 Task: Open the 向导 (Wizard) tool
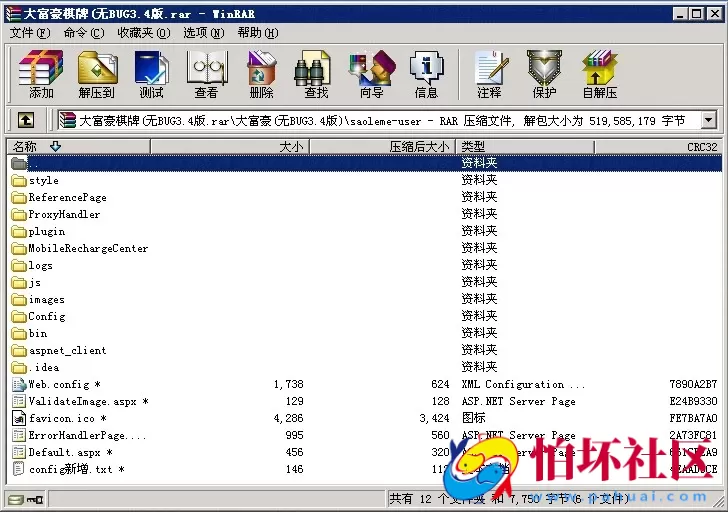[x=371, y=74]
